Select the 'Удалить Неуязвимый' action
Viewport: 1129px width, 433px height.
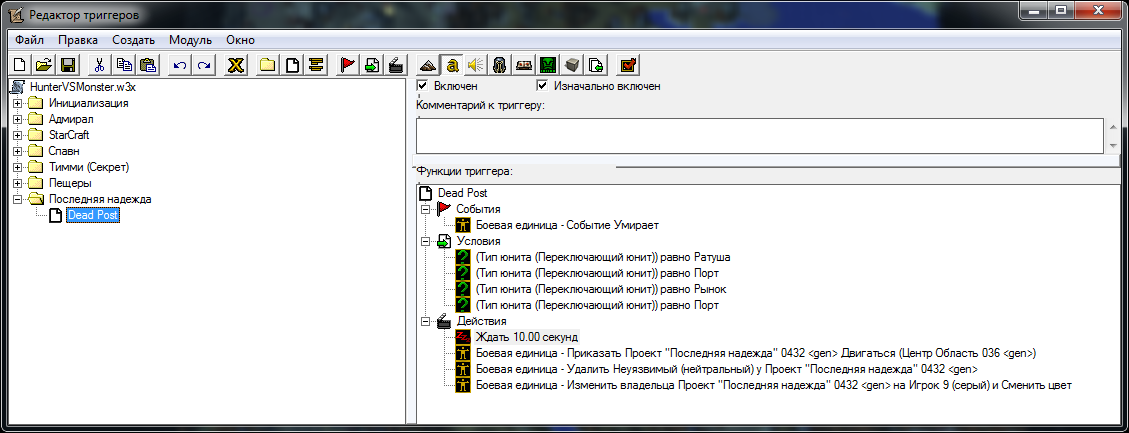click(726, 369)
